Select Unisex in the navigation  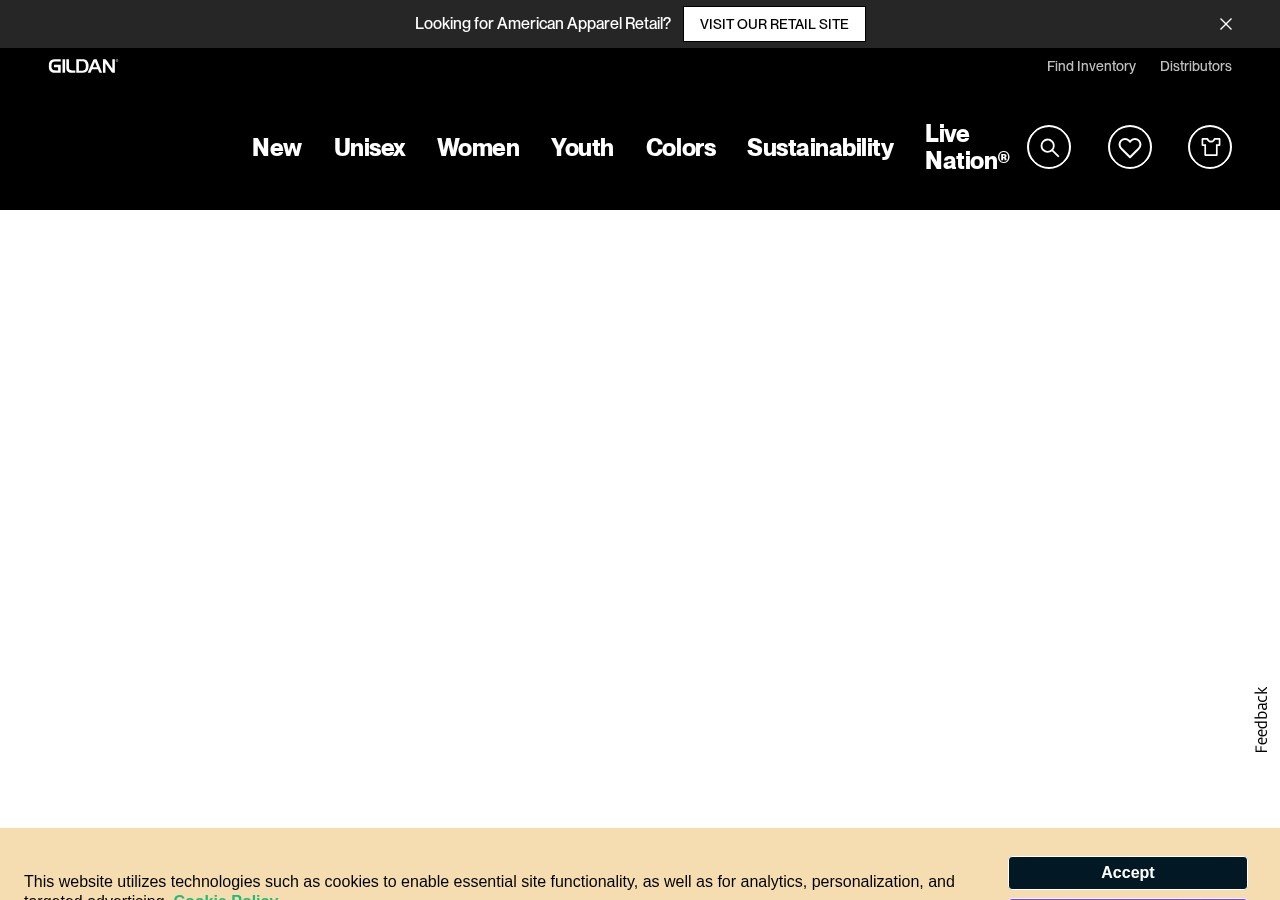click(369, 148)
